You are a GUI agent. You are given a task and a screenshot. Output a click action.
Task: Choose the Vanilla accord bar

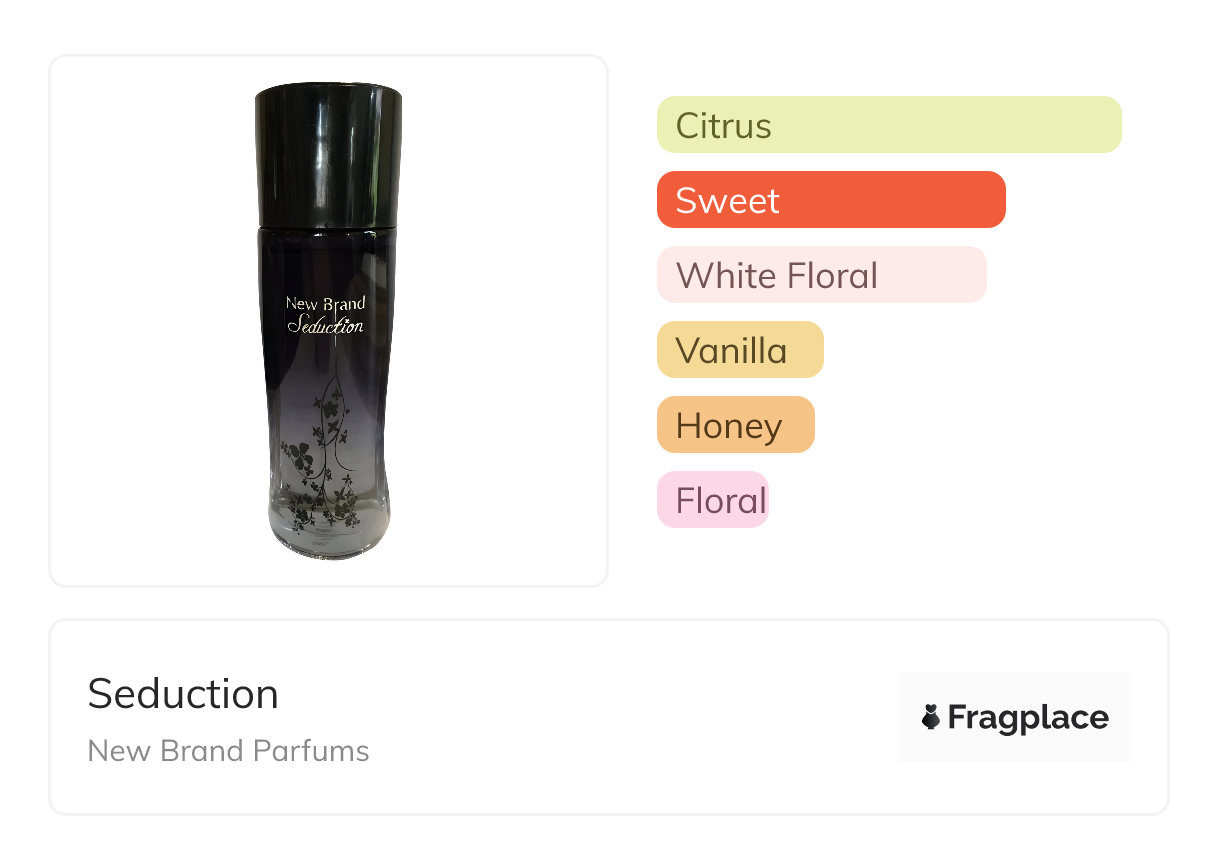point(739,350)
